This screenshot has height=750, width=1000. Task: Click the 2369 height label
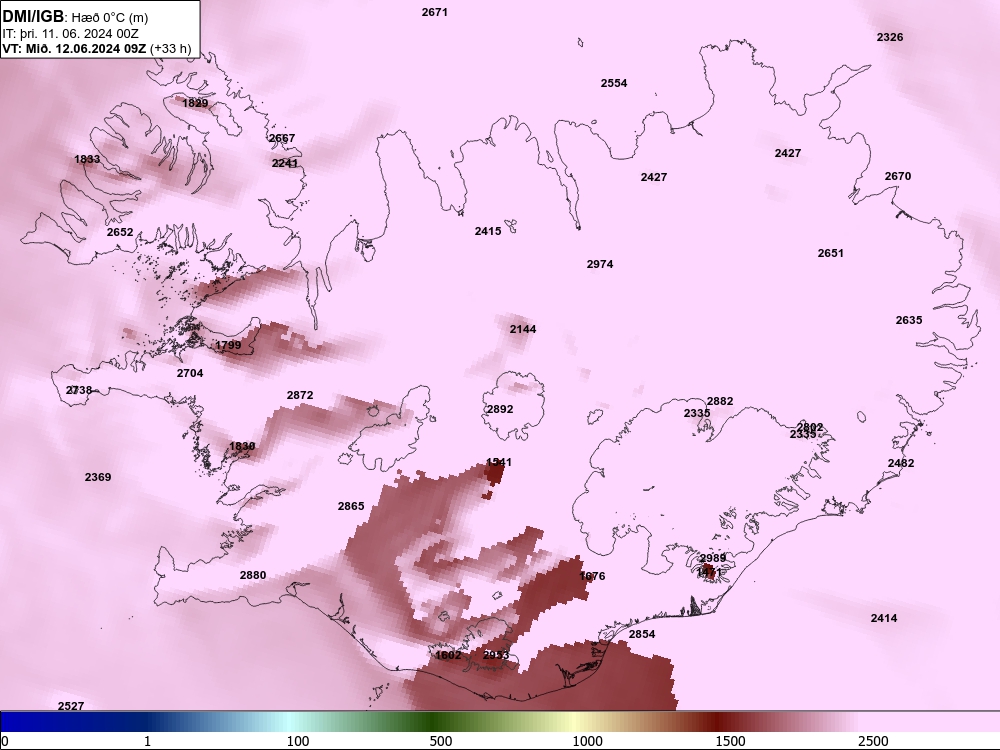click(x=98, y=477)
